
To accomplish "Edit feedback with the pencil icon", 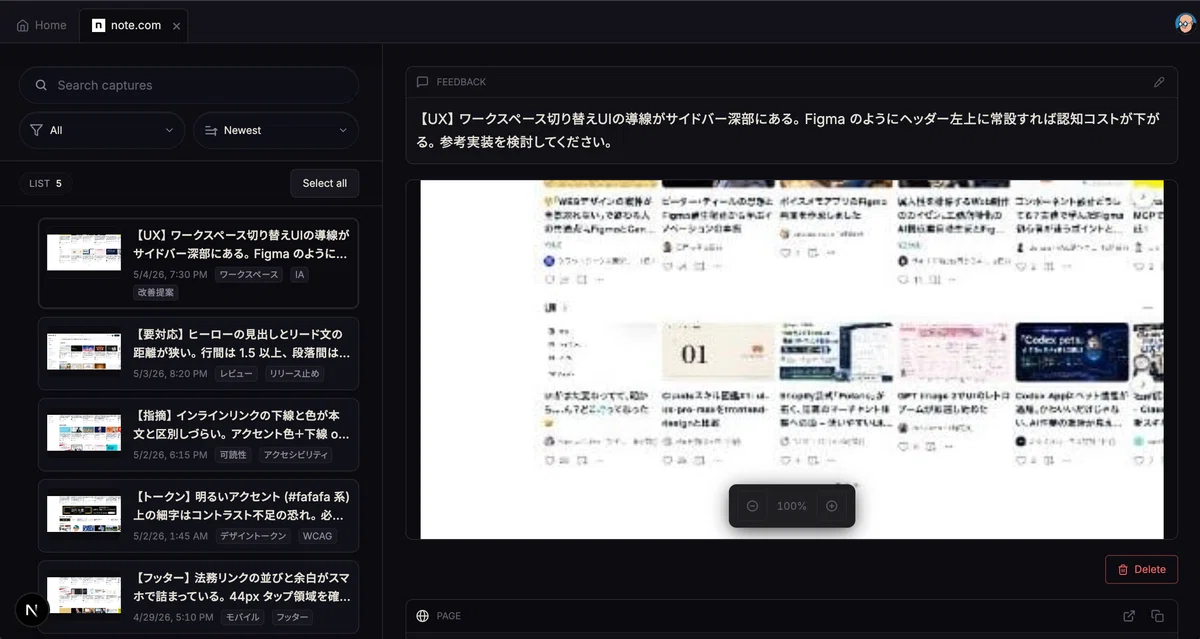I will [x=1159, y=82].
